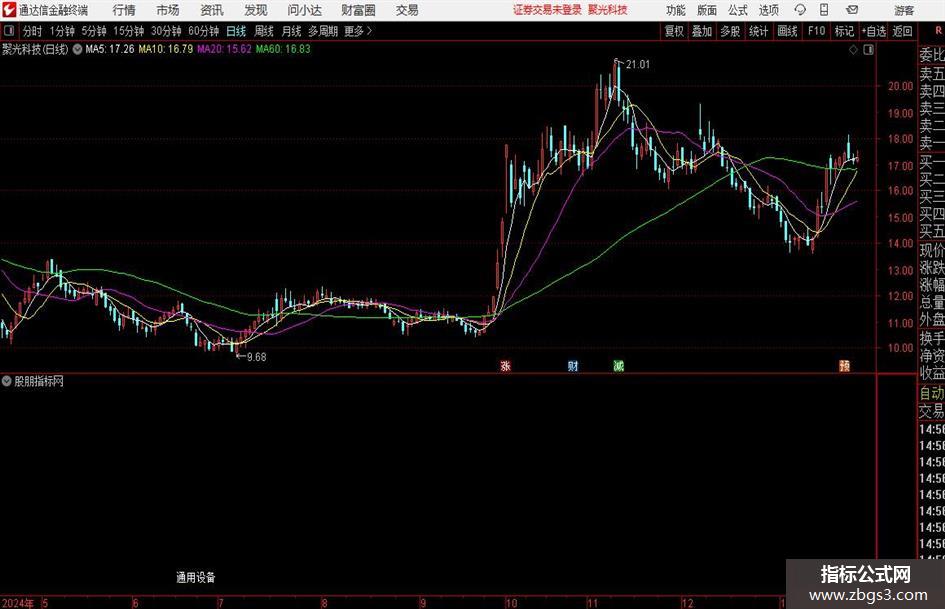Switch to the 5分钟 period tab
Image resolution: width=945 pixels, height=609 pixels.
click(94, 31)
